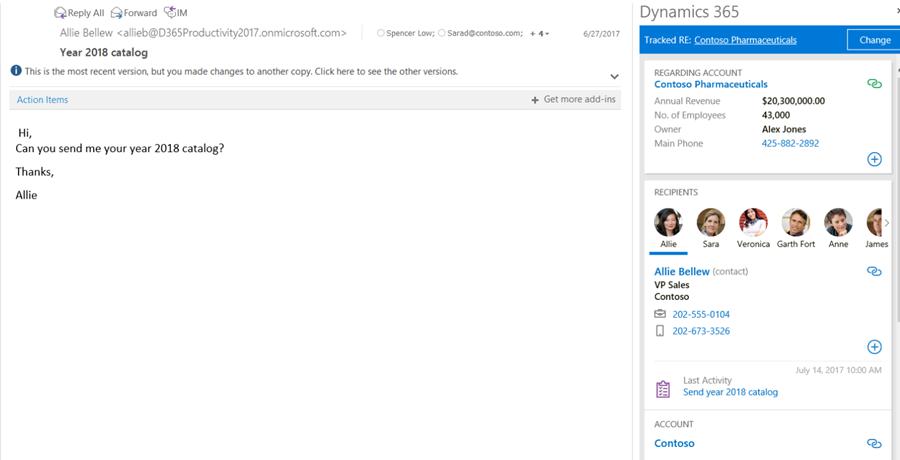Start an IM conversation
The height and width of the screenshot is (460, 900).
click(x=176, y=13)
